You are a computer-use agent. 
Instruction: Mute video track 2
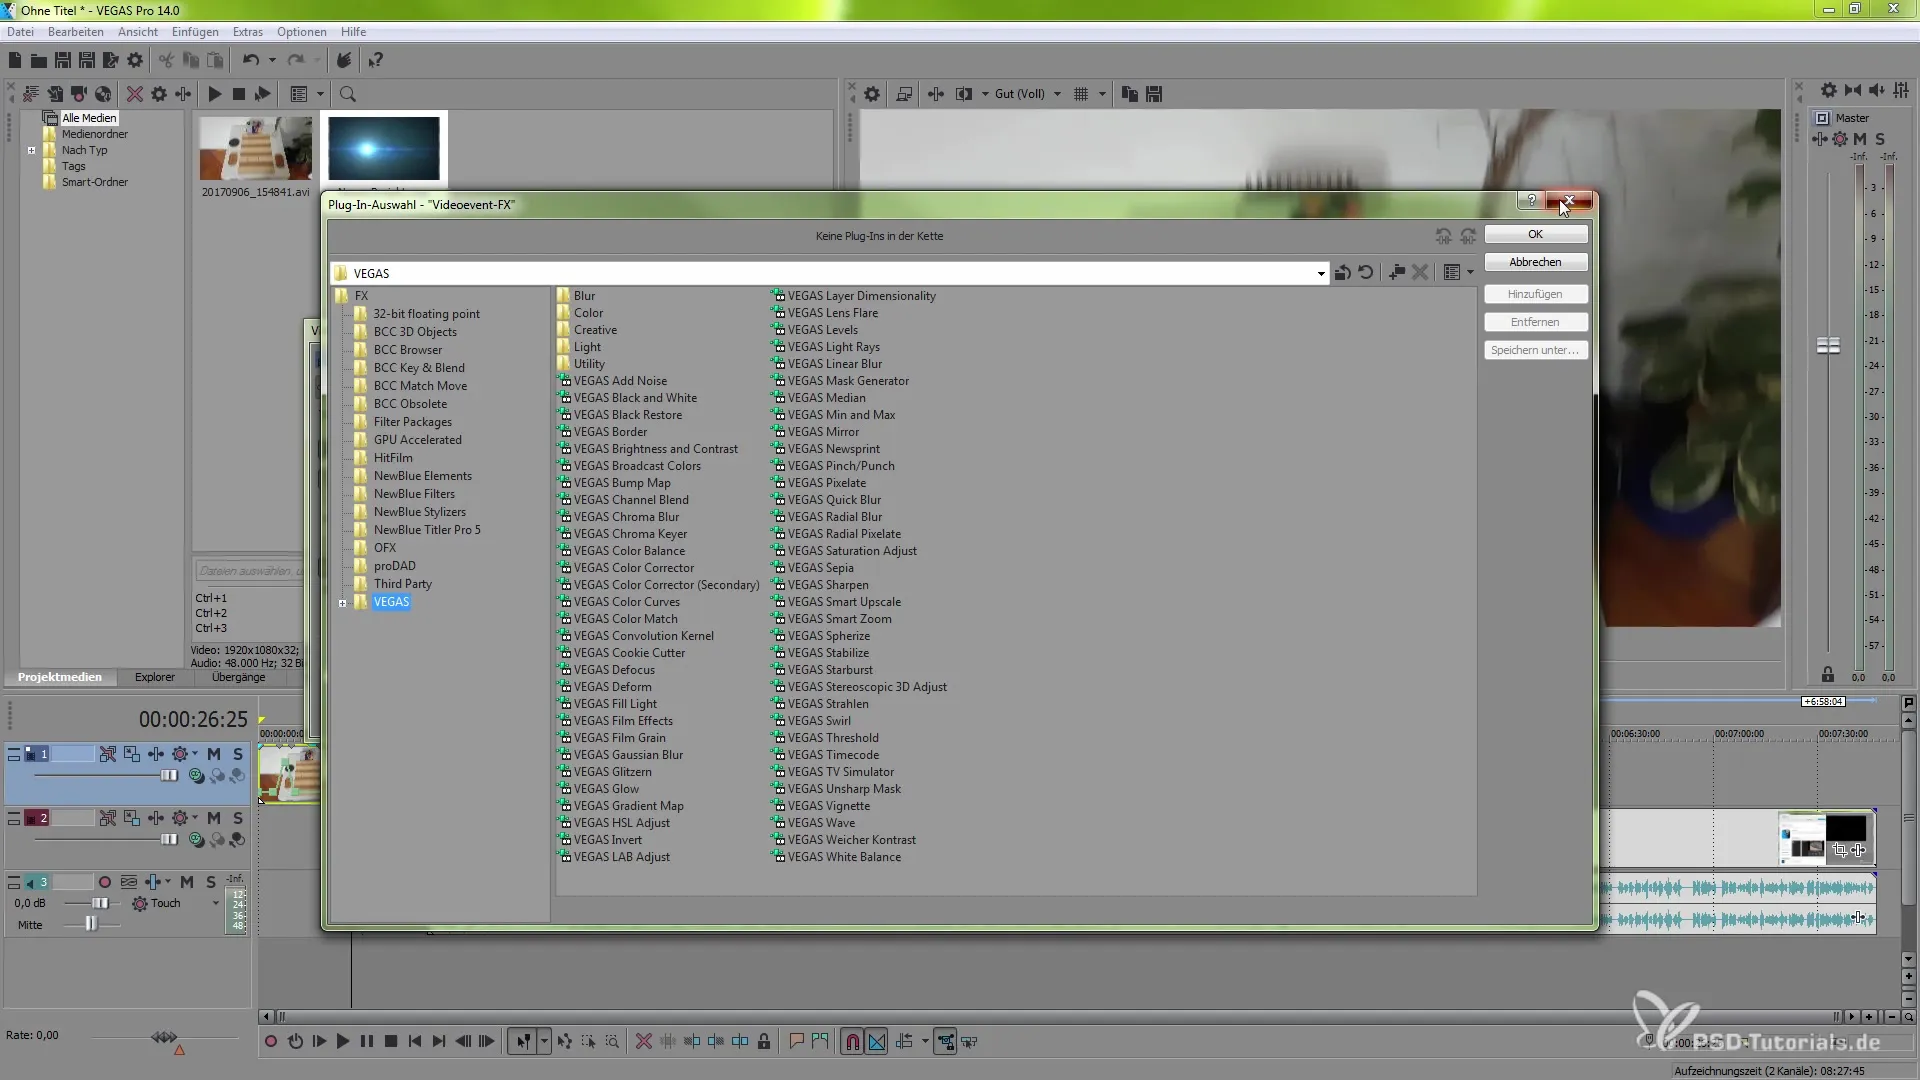tap(213, 818)
